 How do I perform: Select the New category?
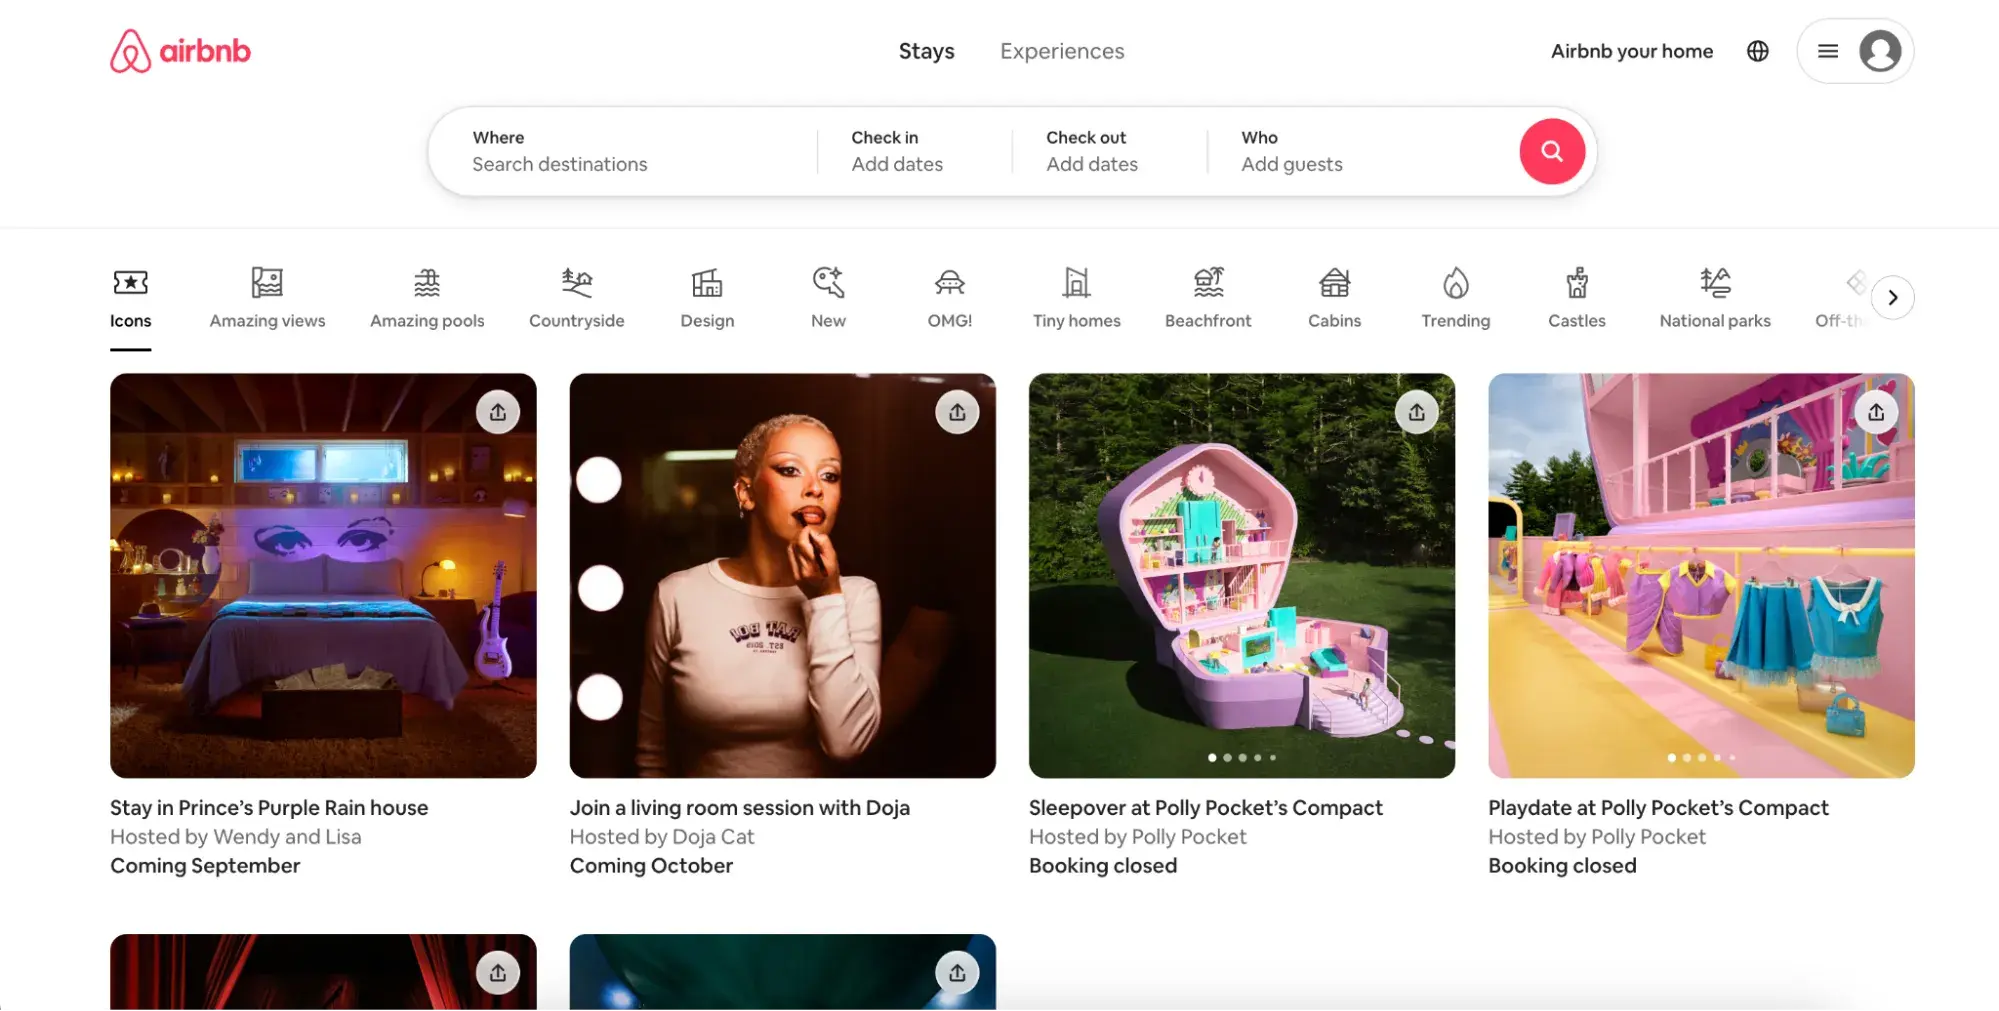pos(828,299)
